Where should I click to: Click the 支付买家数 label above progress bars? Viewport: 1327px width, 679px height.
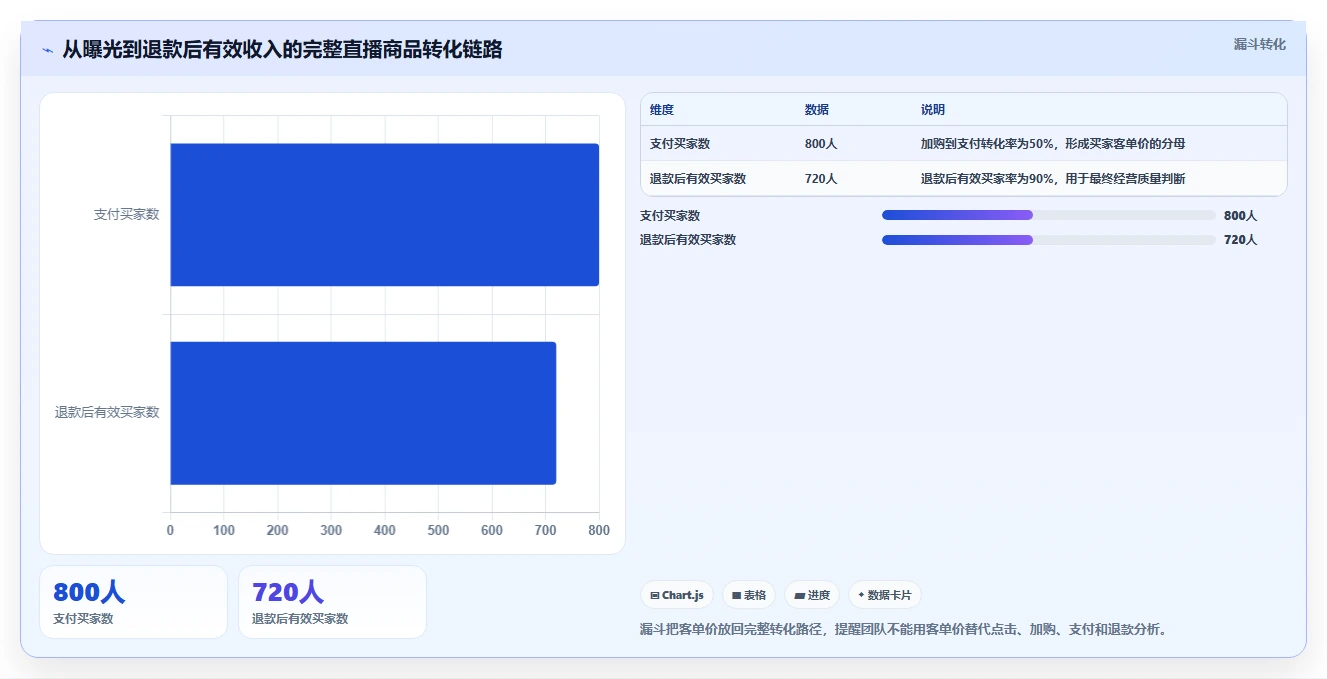[670, 216]
